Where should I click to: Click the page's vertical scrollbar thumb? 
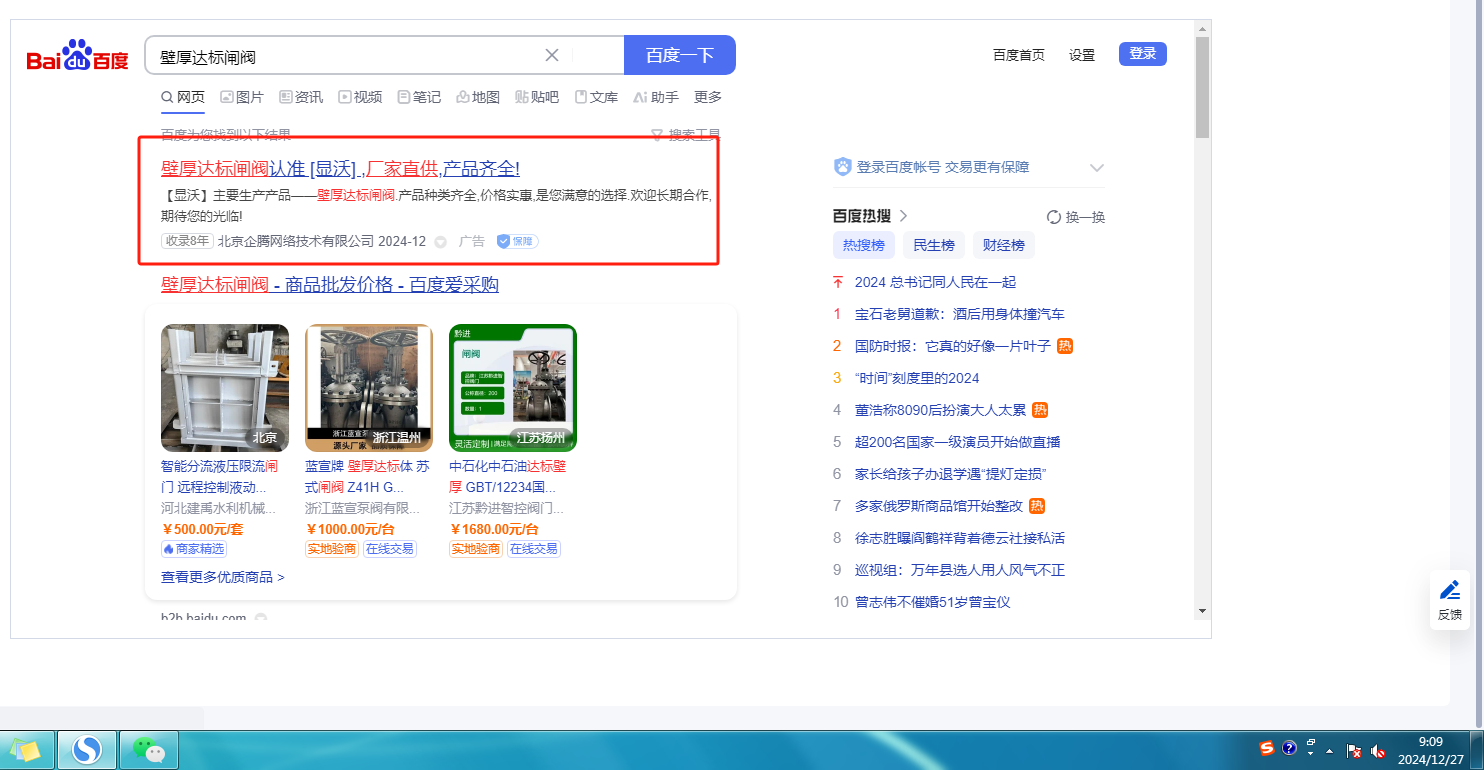pos(1202,88)
